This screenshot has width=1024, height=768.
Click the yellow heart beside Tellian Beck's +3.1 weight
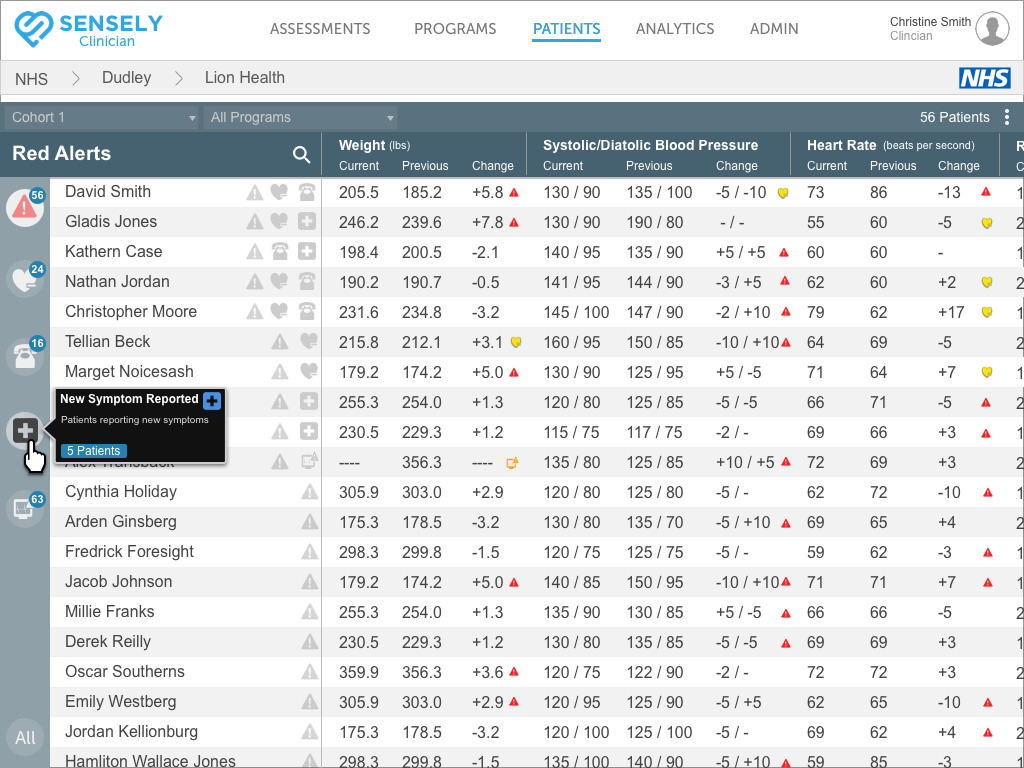pos(516,342)
